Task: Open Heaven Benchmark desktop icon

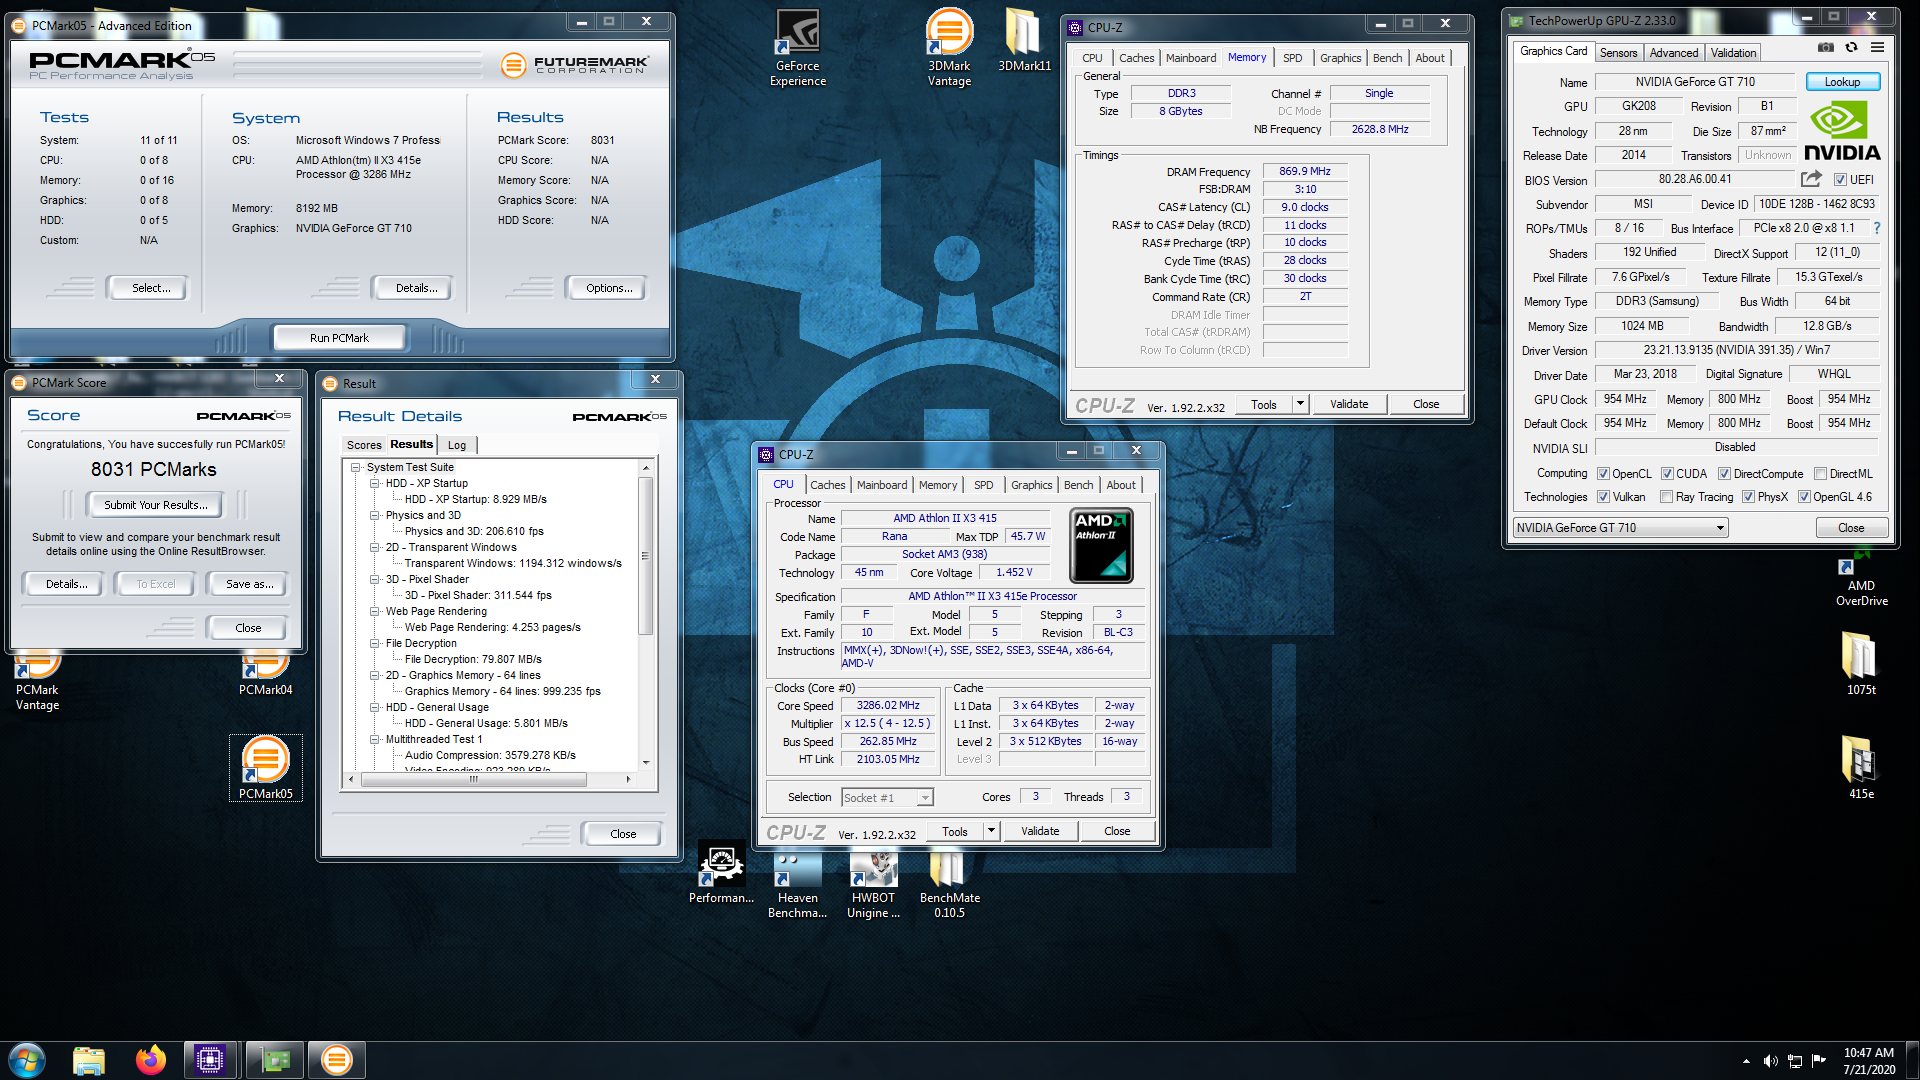Action: [798, 885]
